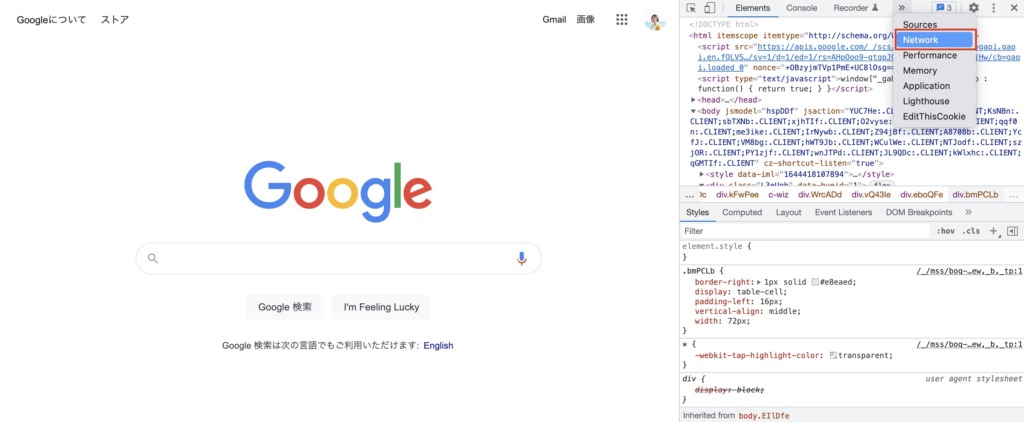This screenshot has width=1024, height=422.
Task: Open DevTools settings gear
Action: pos(974,8)
